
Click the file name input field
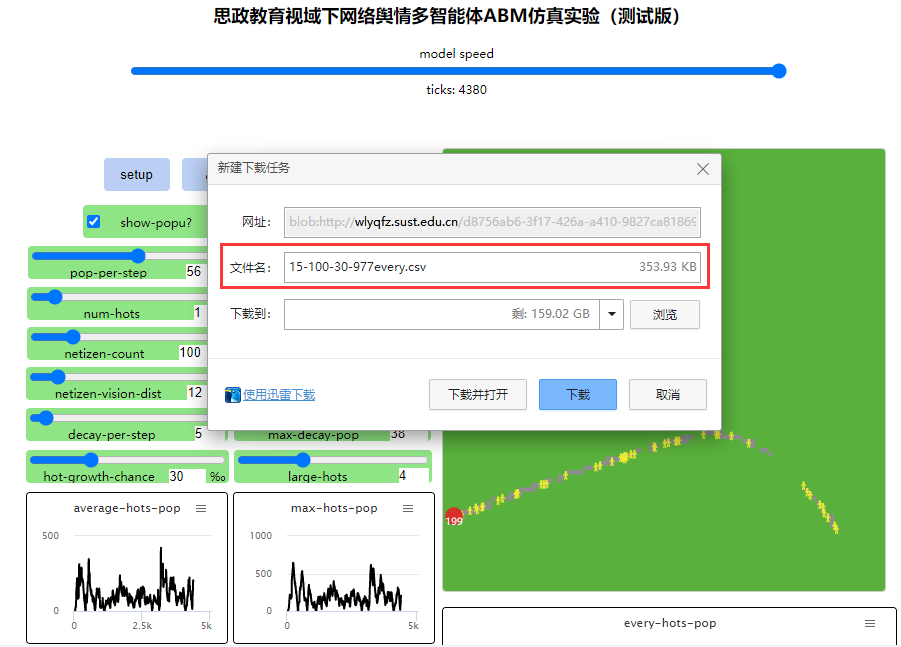(492, 267)
